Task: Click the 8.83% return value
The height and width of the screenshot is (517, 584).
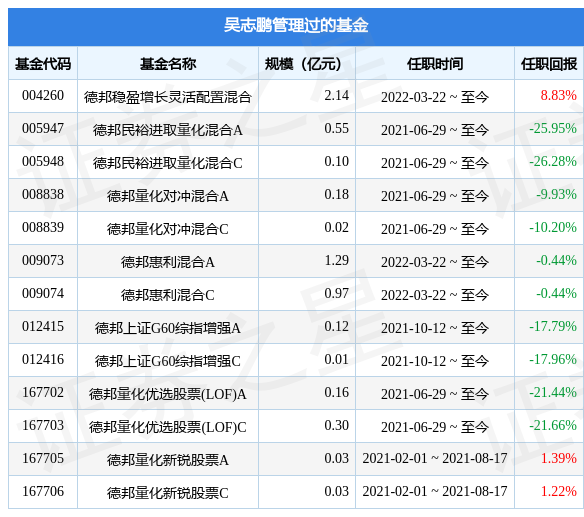Action: (x=558, y=96)
